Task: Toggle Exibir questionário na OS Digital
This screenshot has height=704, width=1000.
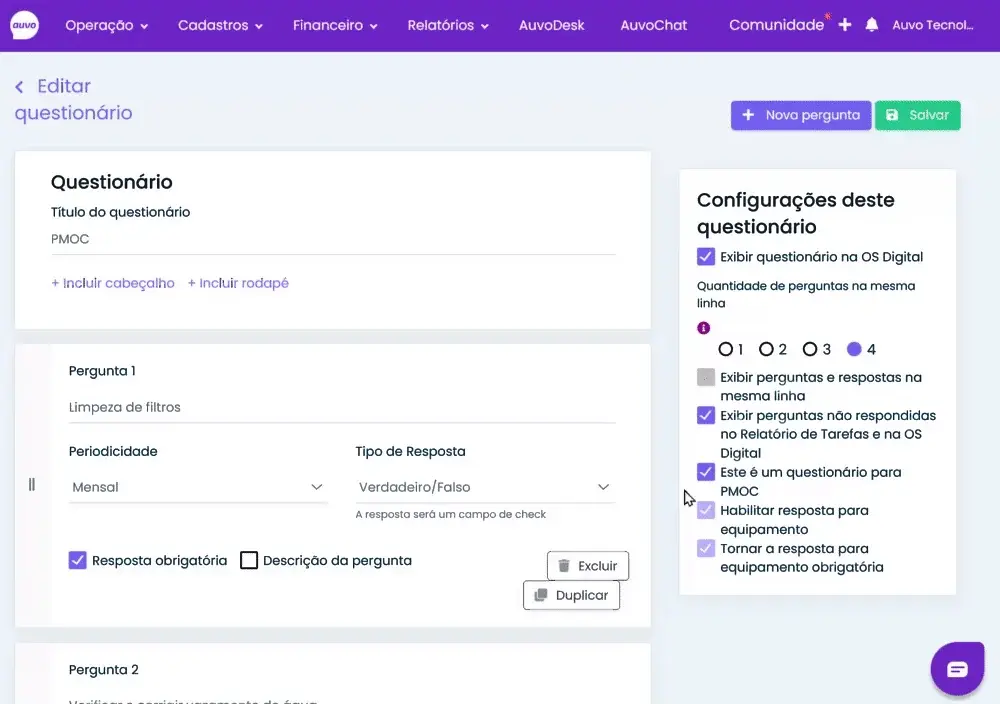Action: tap(705, 257)
